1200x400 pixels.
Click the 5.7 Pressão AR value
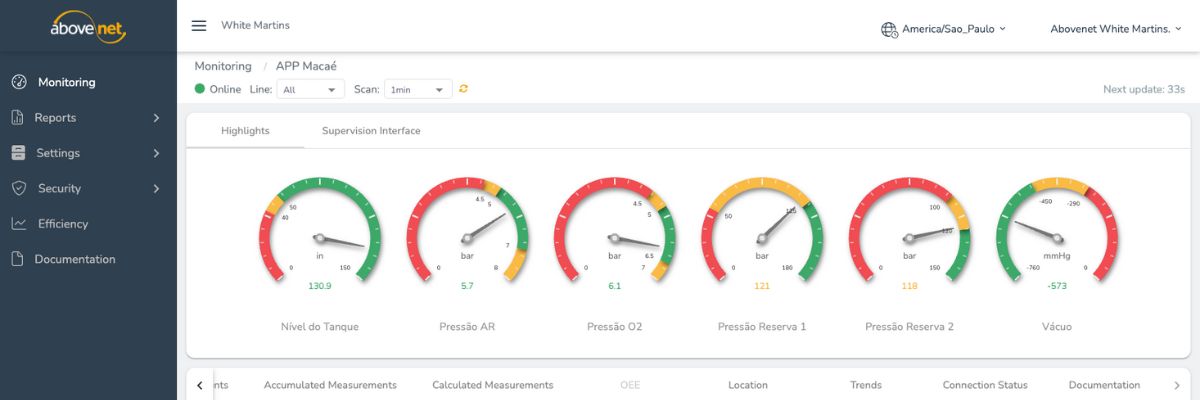point(467,286)
